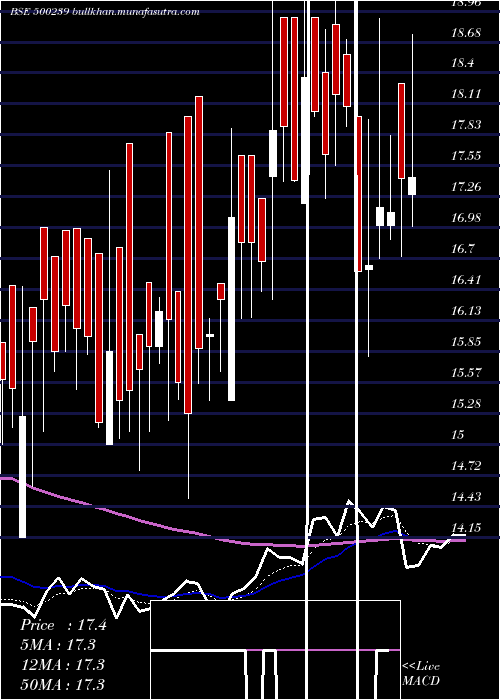Viewport: 500px width, 700px height.
Task: Click the 15.85 price axis label
Action: click(466, 342)
